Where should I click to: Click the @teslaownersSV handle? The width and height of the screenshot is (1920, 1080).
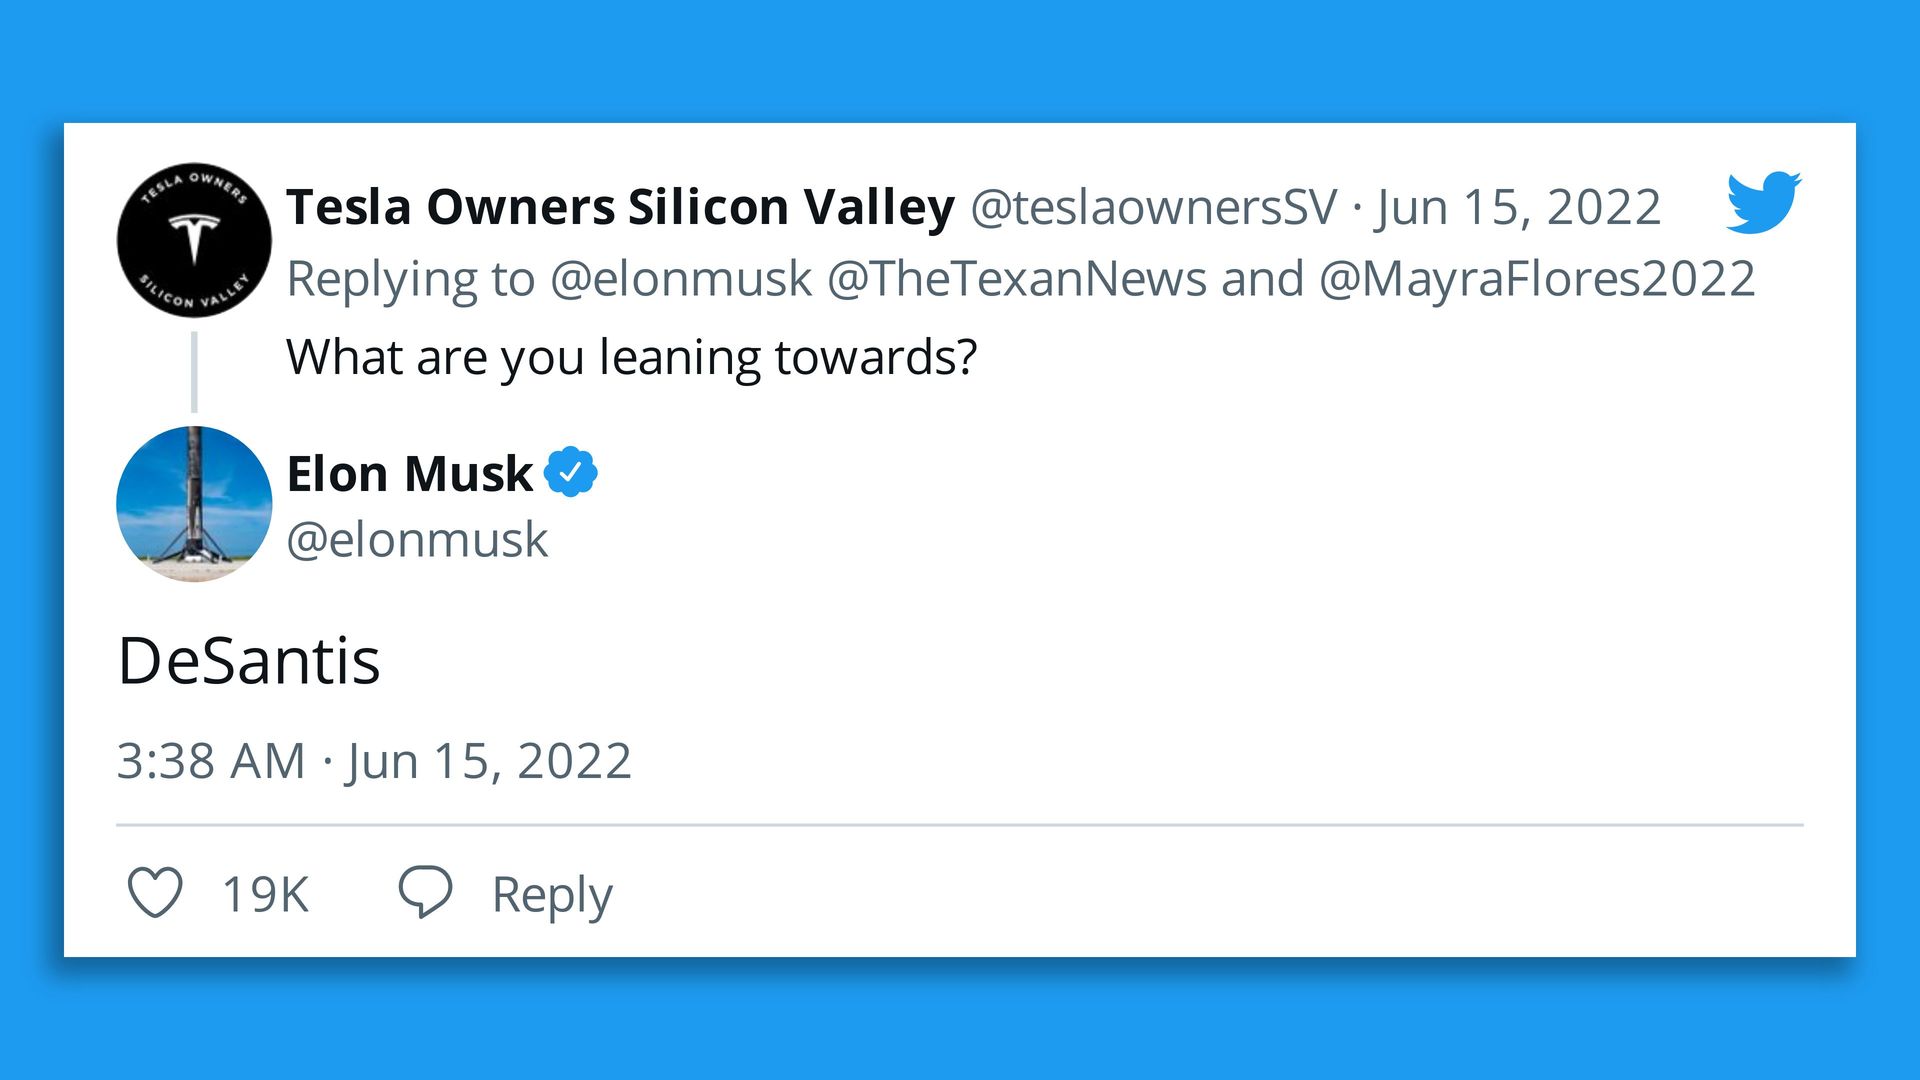click(1153, 207)
